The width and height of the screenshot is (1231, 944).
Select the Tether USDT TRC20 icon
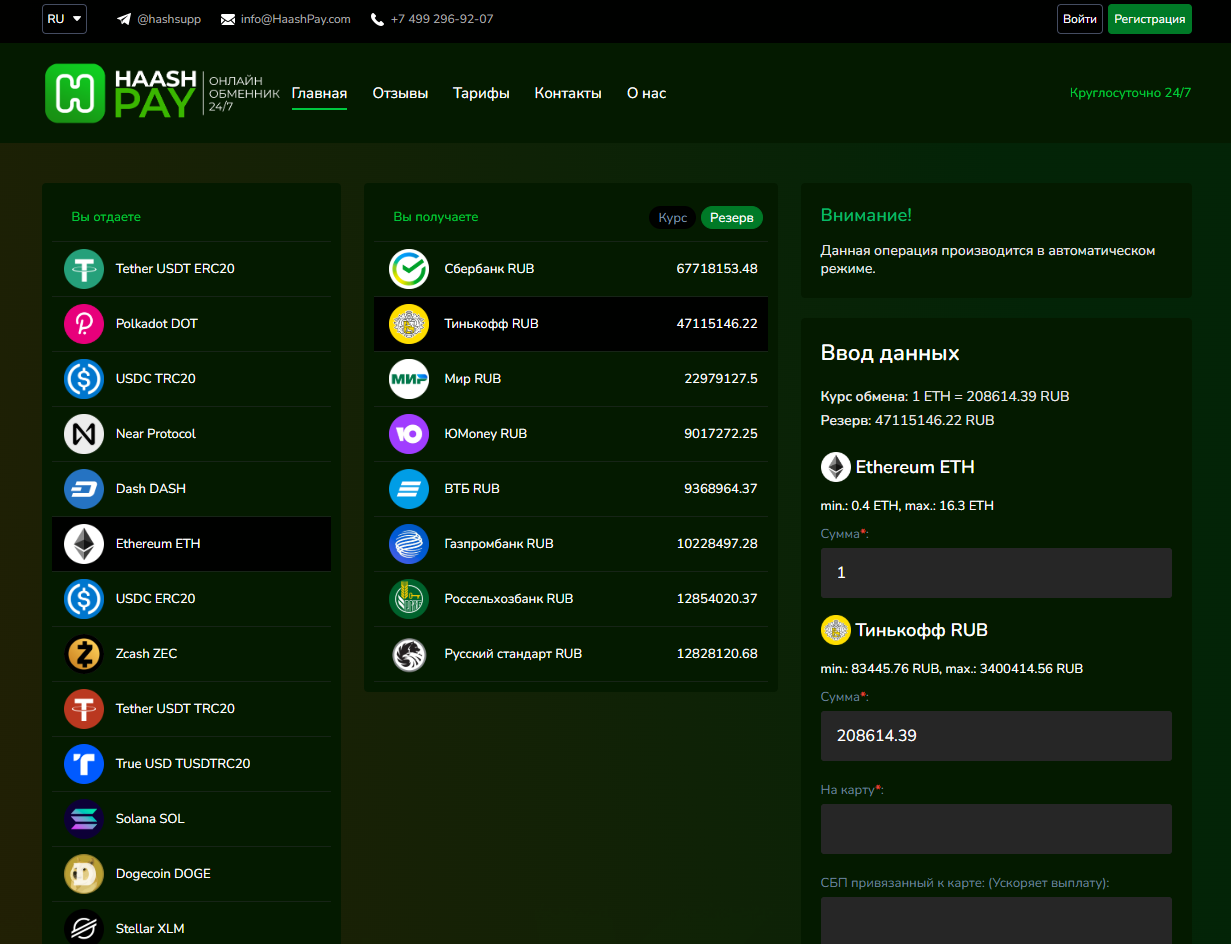pyautogui.click(x=84, y=709)
